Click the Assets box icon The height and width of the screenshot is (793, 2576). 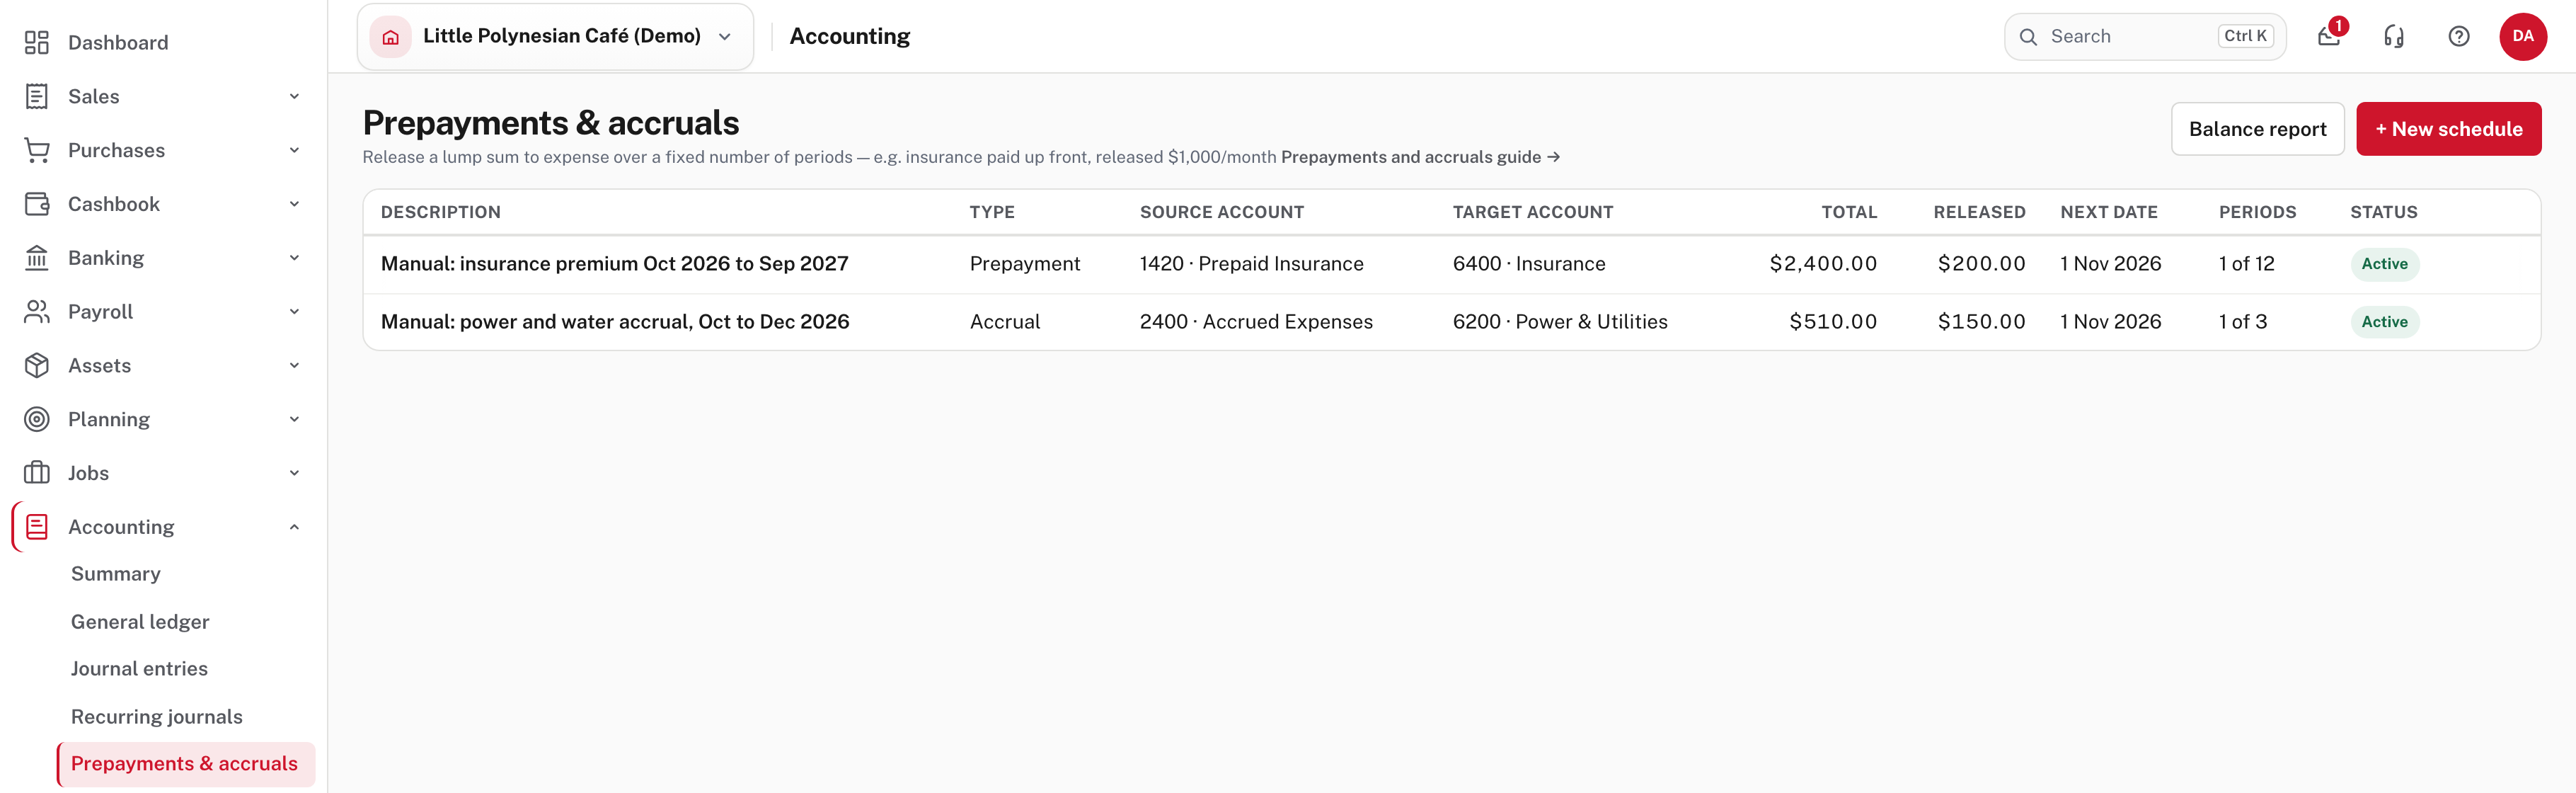[x=37, y=365]
